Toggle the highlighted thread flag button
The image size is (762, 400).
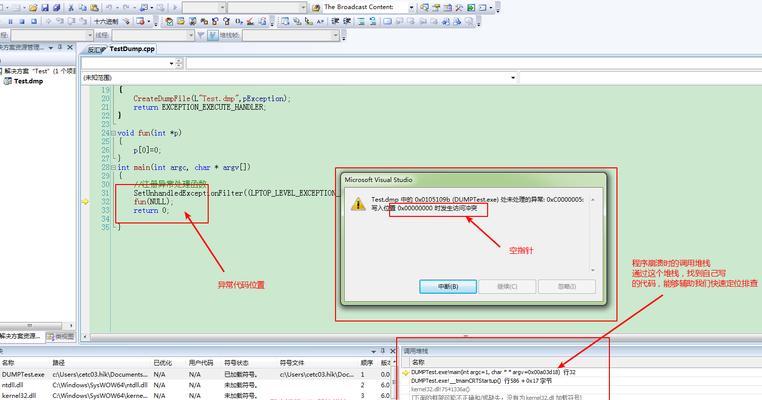[212, 35]
